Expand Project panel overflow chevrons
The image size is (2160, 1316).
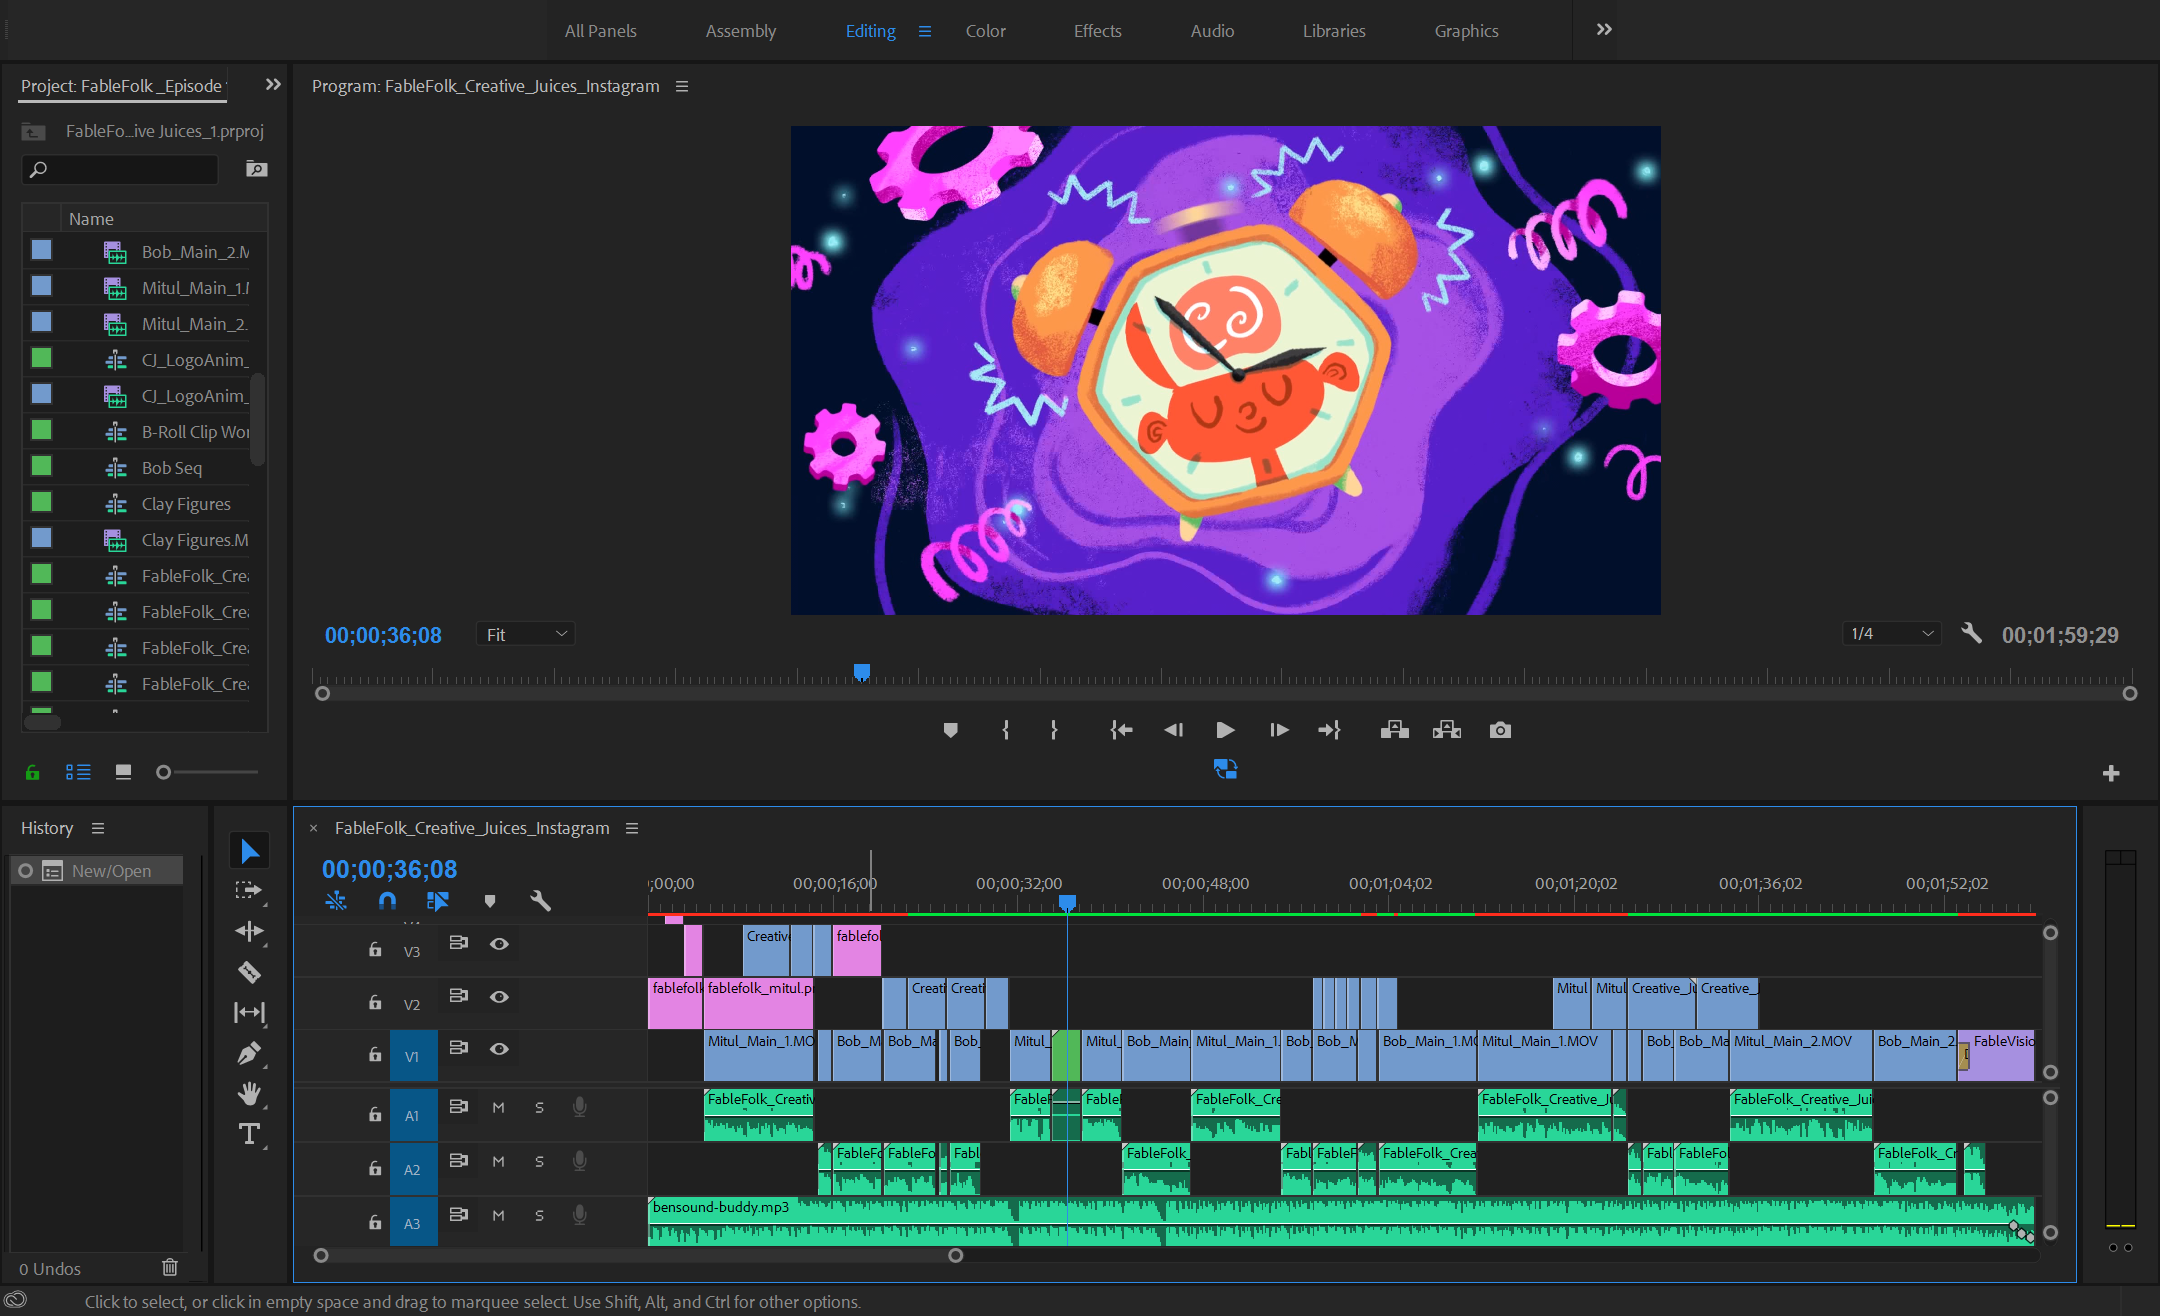(x=272, y=85)
